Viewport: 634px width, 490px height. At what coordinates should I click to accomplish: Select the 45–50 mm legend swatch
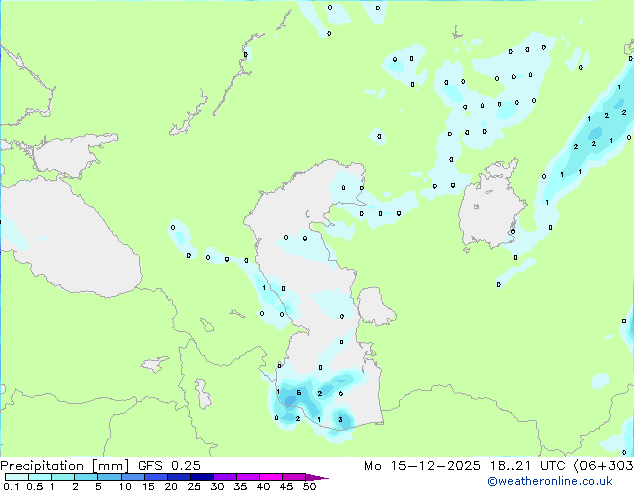tap(294, 477)
